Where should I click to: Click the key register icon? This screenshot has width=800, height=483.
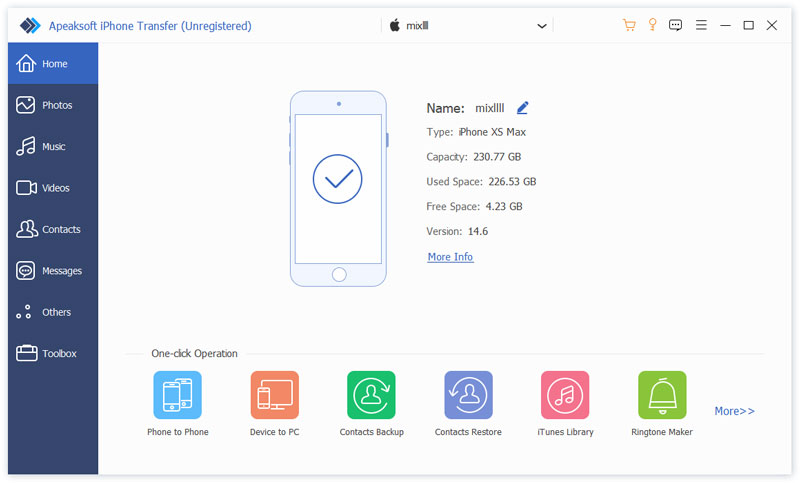pyautogui.click(x=652, y=24)
